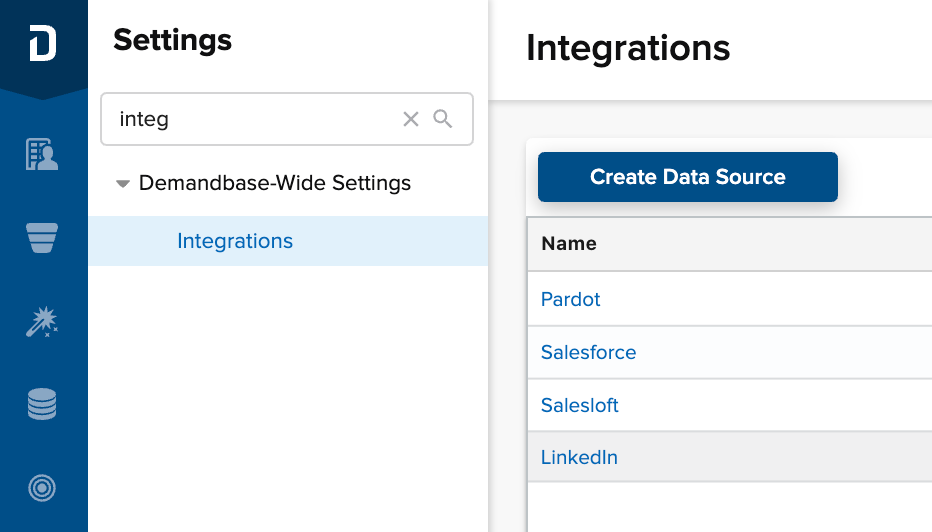Click the magnifying glass search icon
Viewport: 932px width, 532px height.
(443, 119)
